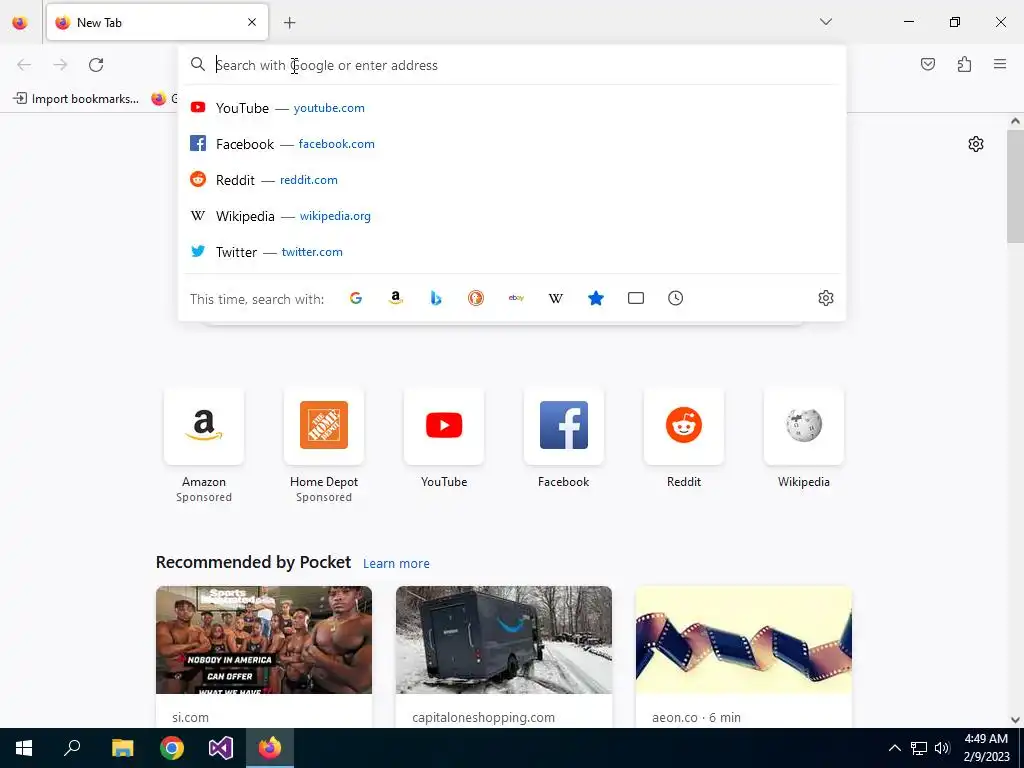1024x768 pixels.
Task: Open aeon.co film strip story
Action: coord(744,640)
